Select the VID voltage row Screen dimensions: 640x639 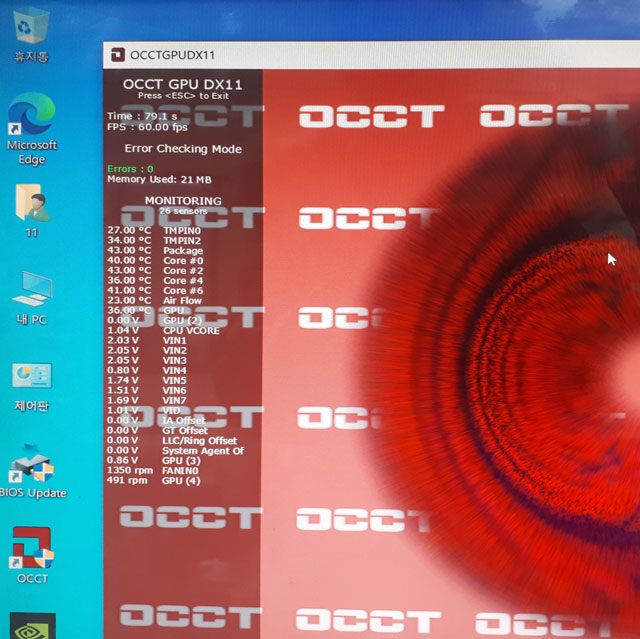[x=144, y=410]
